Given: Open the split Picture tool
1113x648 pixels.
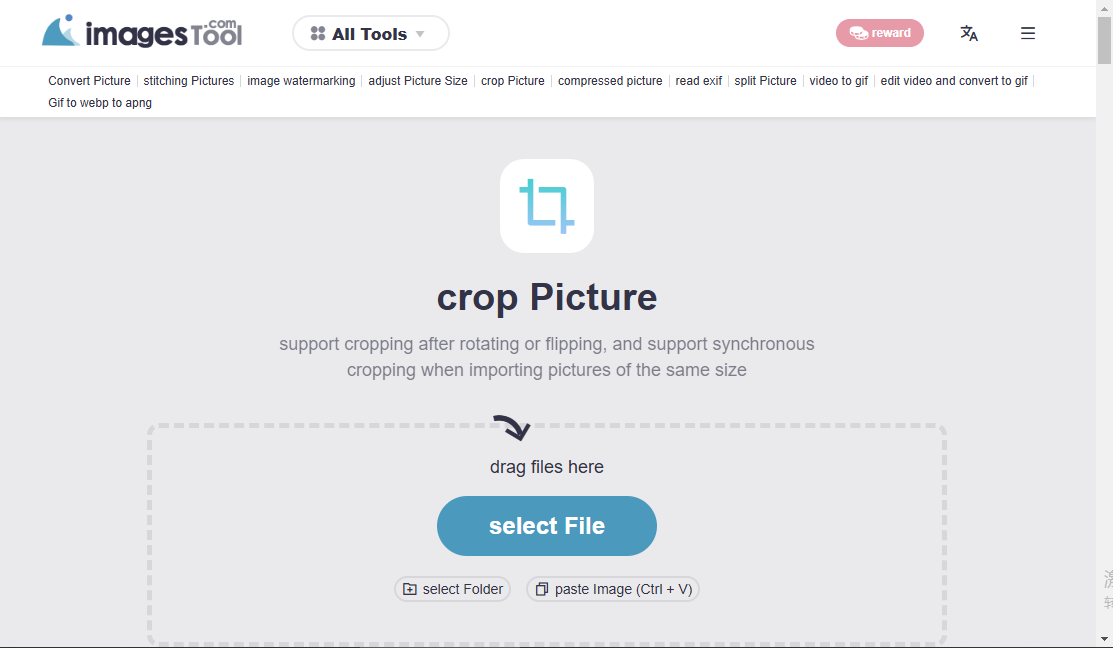Looking at the screenshot, I should 765,81.
